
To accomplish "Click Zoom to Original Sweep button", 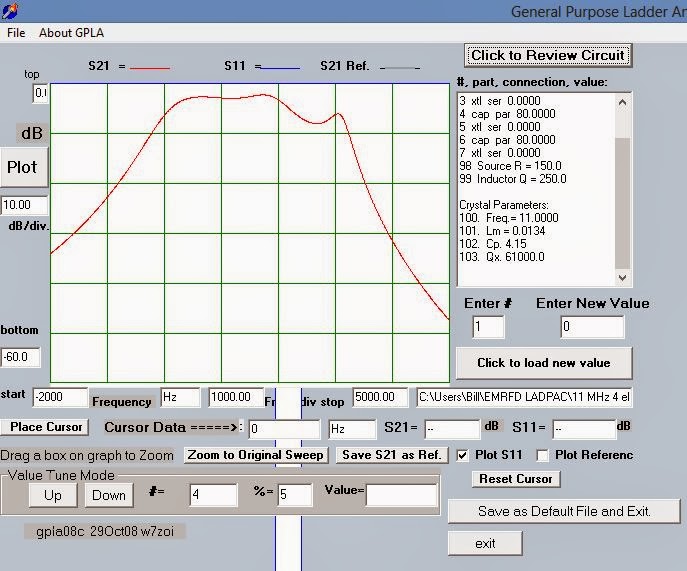I will (256, 455).
